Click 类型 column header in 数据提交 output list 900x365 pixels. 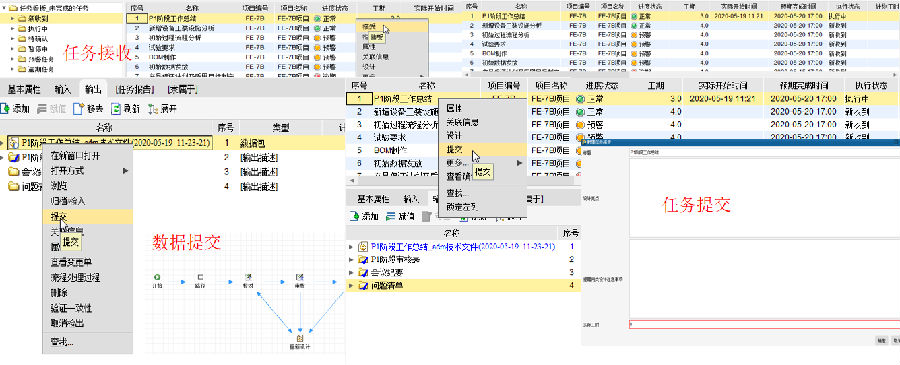coord(280,127)
